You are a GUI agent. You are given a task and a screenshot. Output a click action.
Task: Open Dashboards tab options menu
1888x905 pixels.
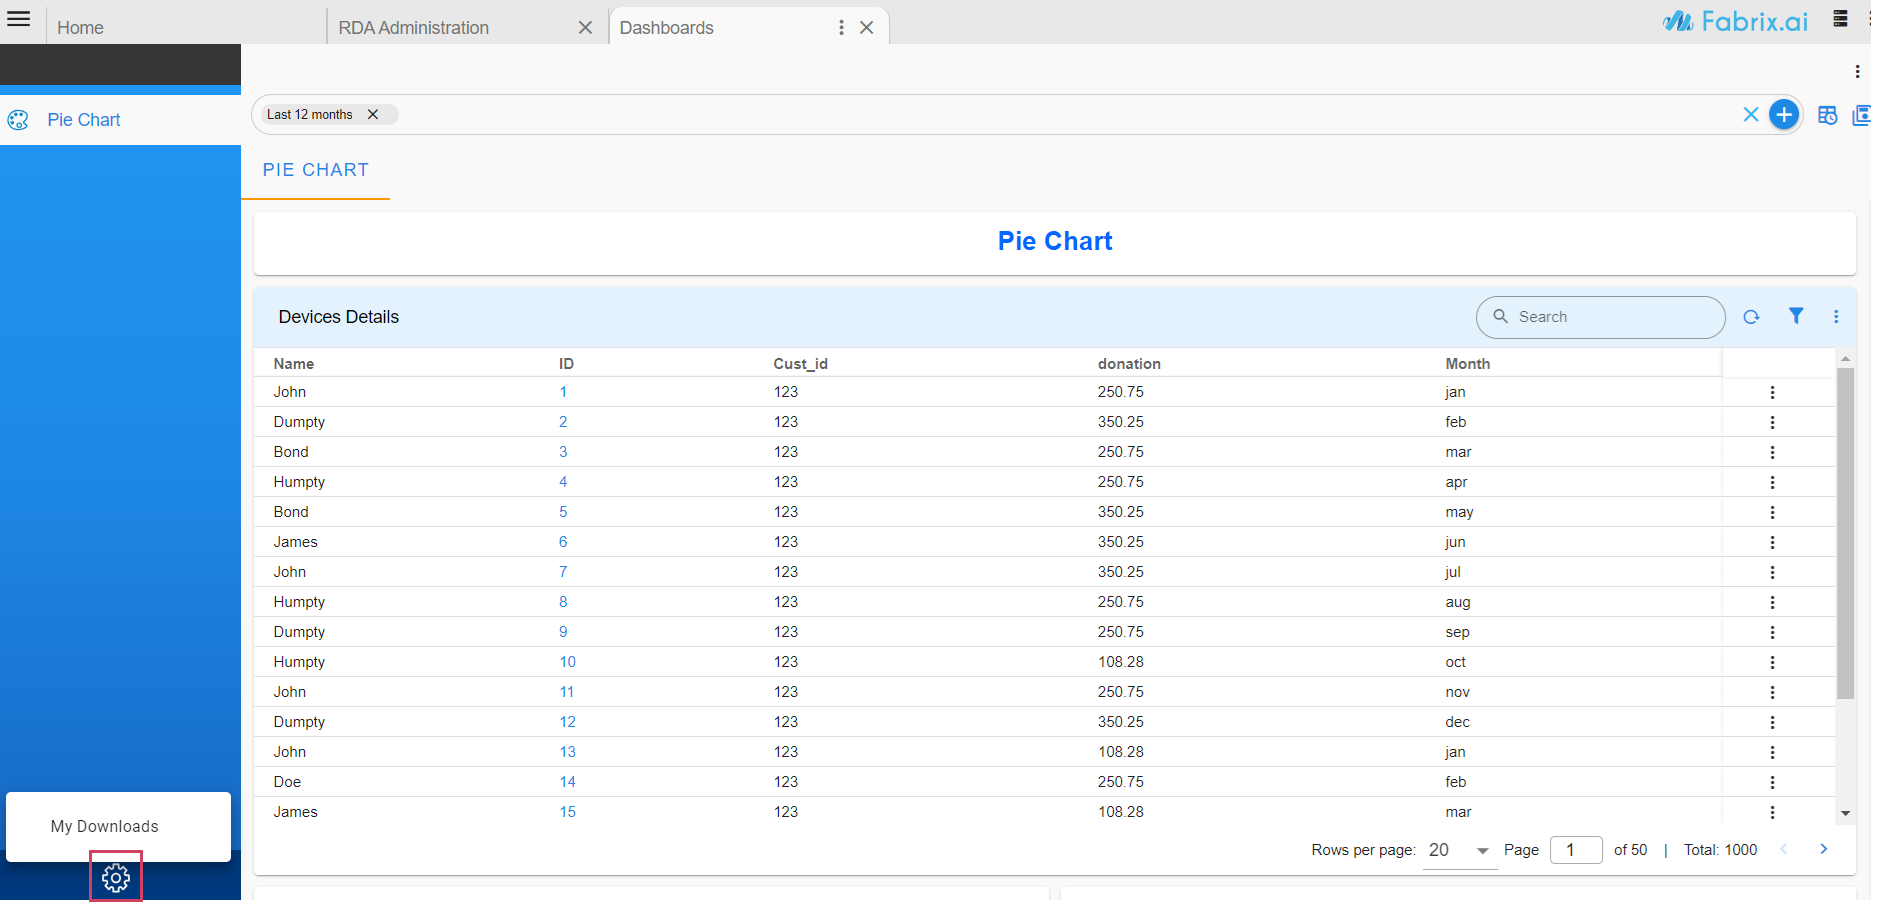(841, 28)
